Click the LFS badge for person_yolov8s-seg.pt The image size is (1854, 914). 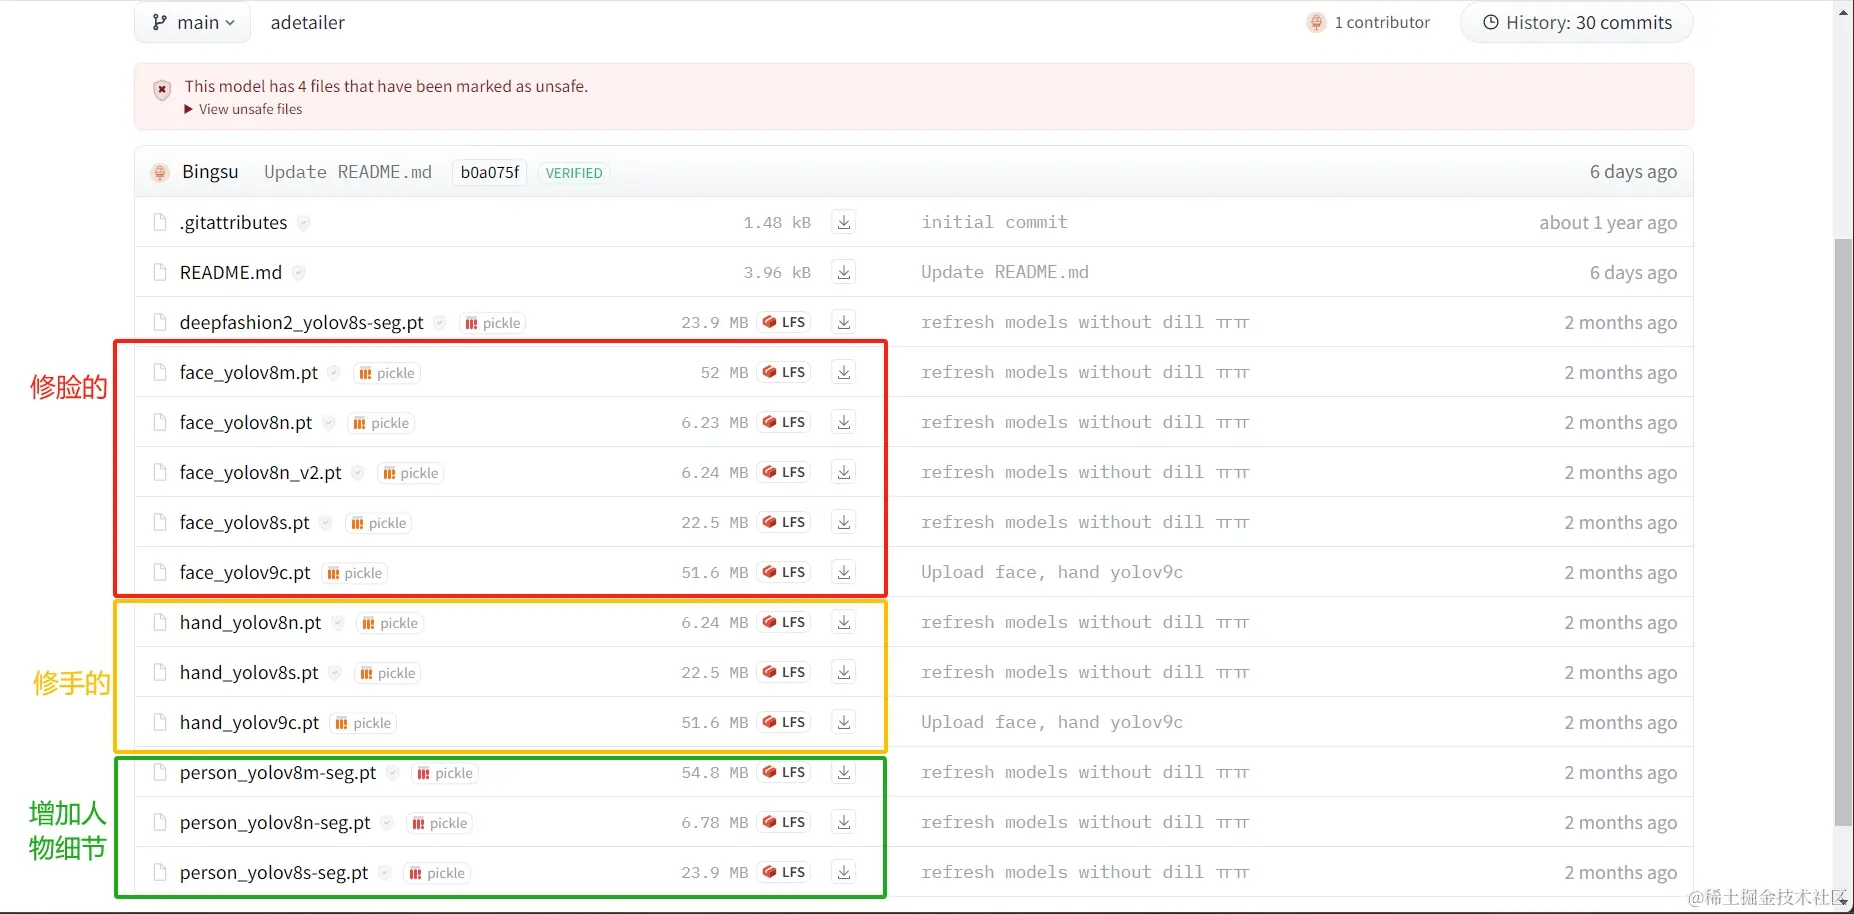coord(784,872)
